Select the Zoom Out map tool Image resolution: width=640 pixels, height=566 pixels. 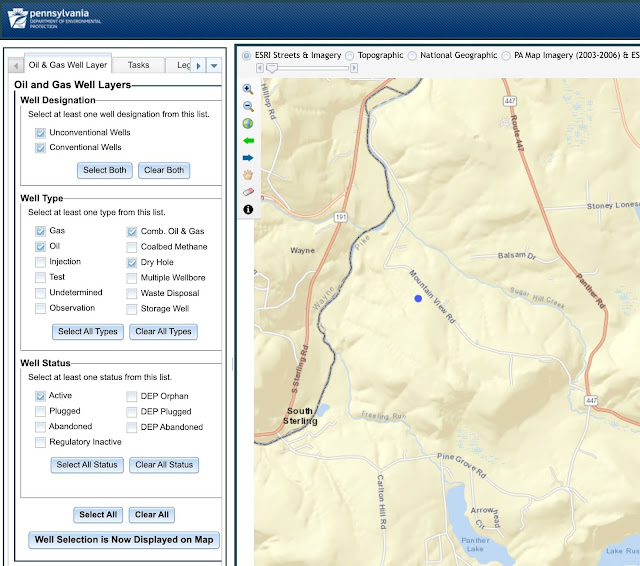(248, 107)
